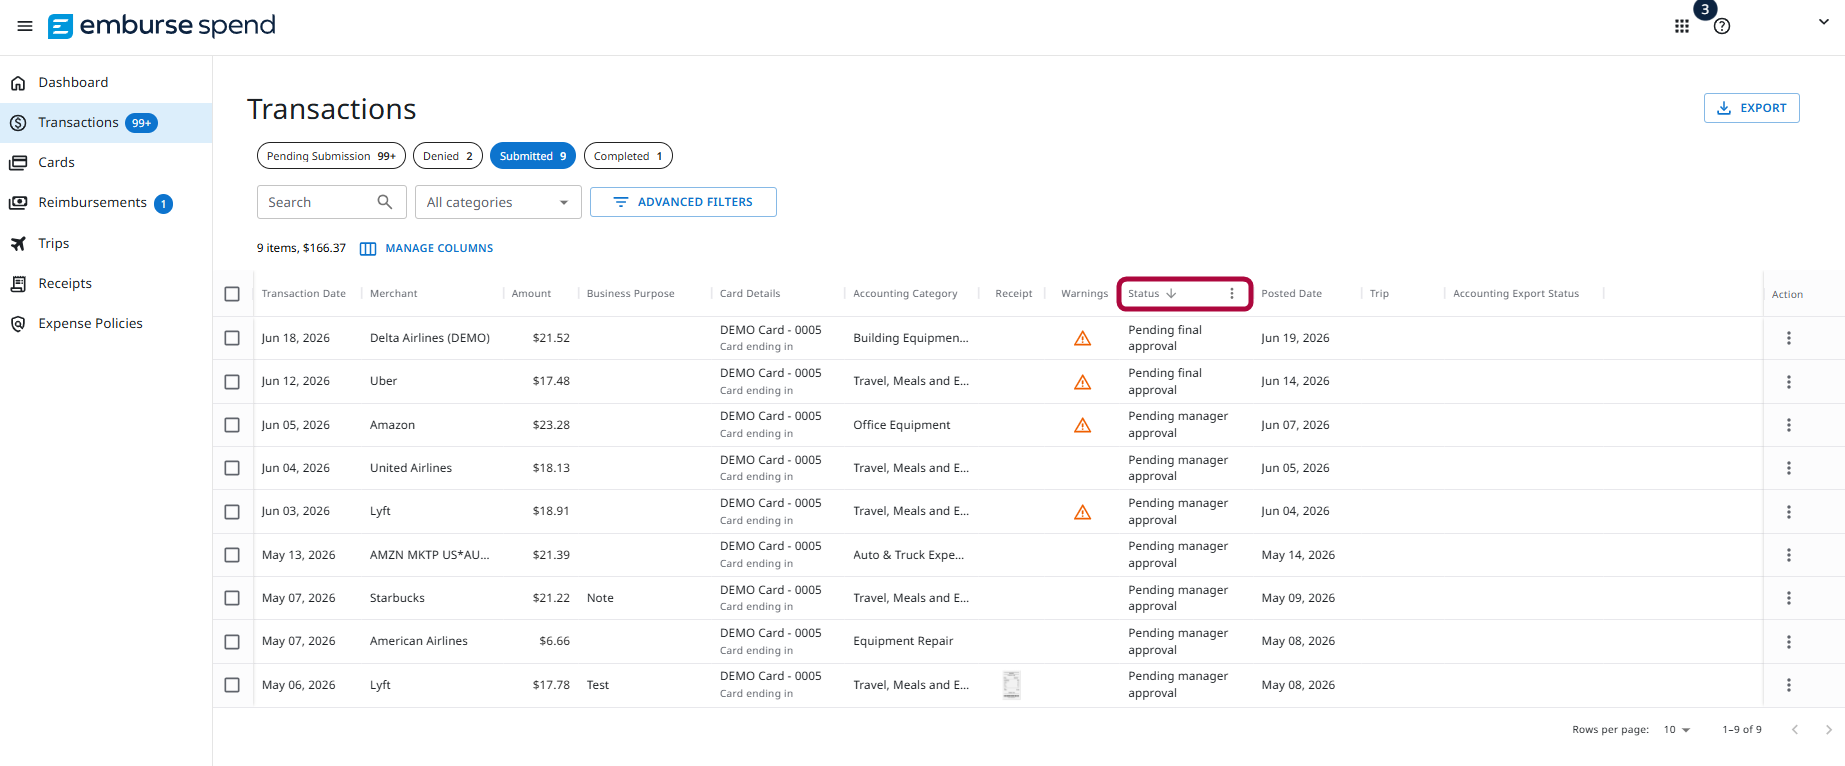
Task: Open the help question mark icon
Action: coord(1722,26)
